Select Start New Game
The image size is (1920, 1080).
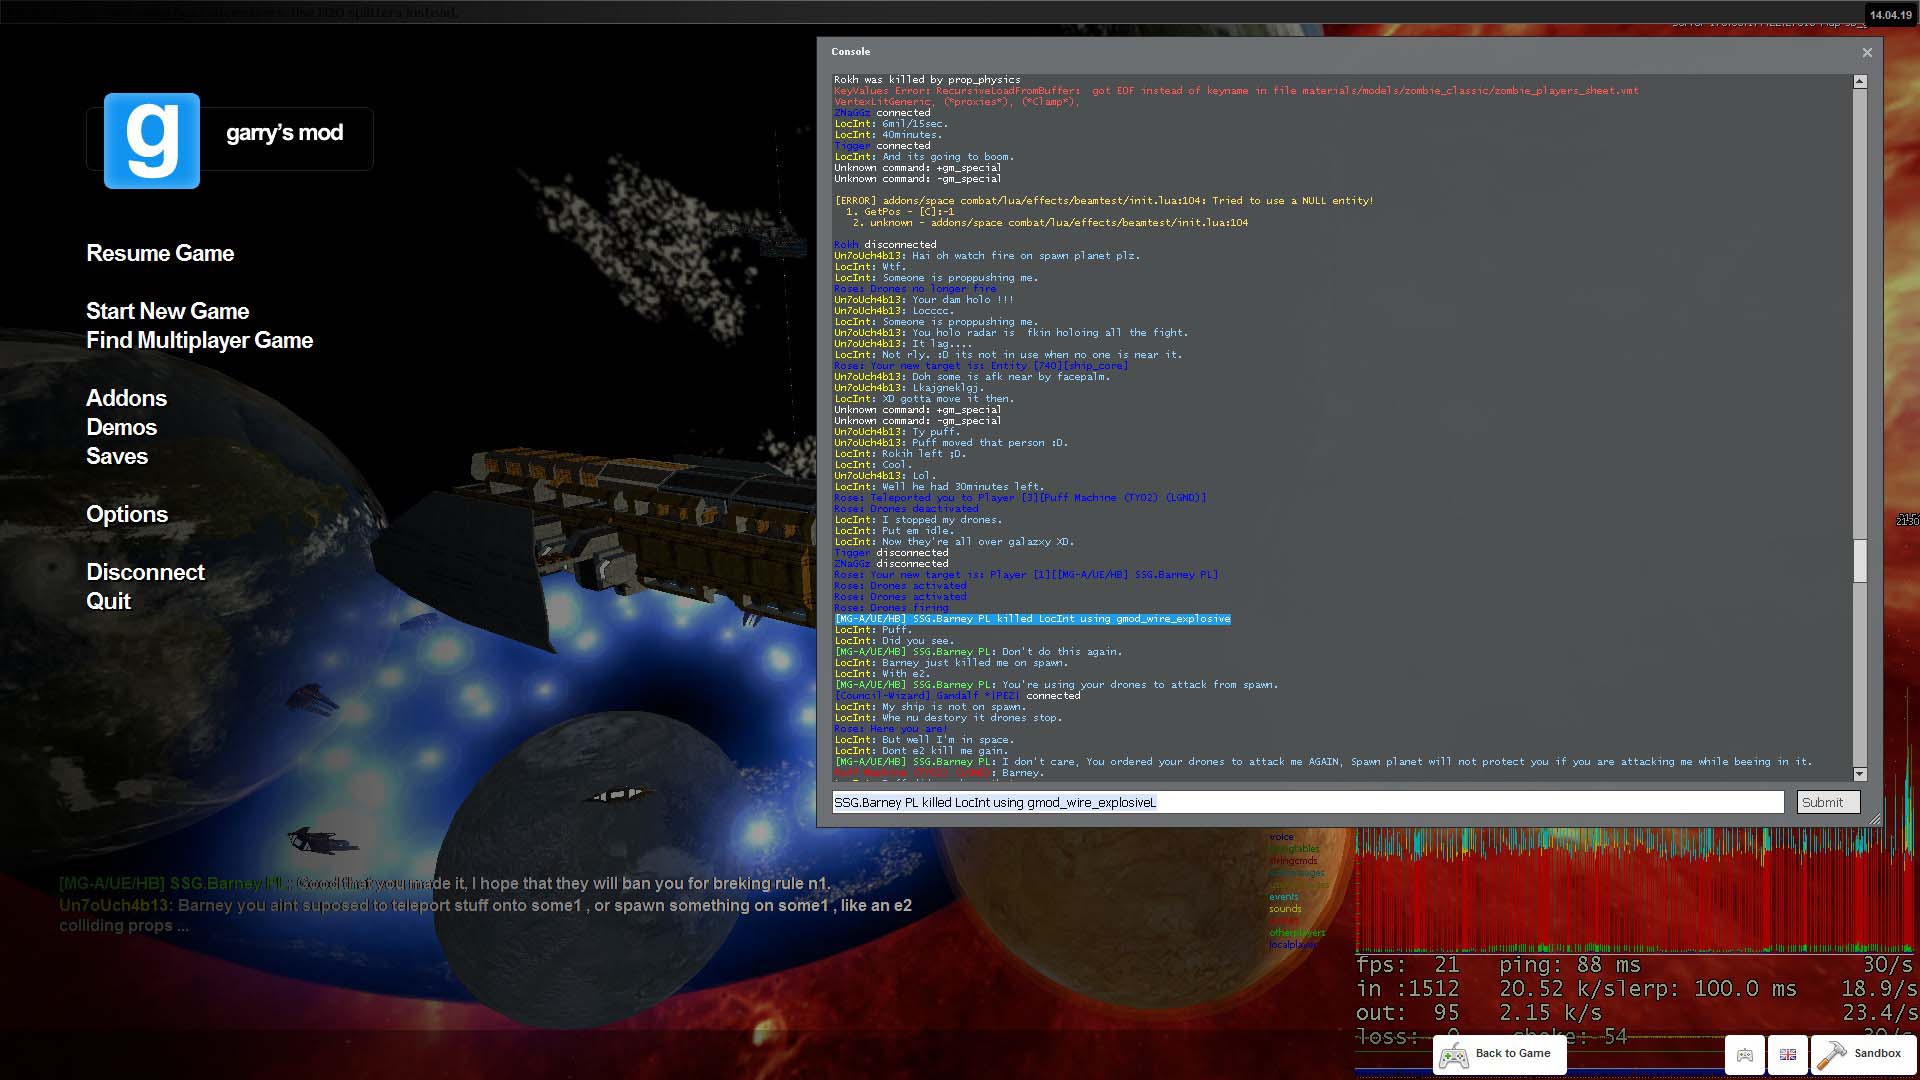point(167,311)
